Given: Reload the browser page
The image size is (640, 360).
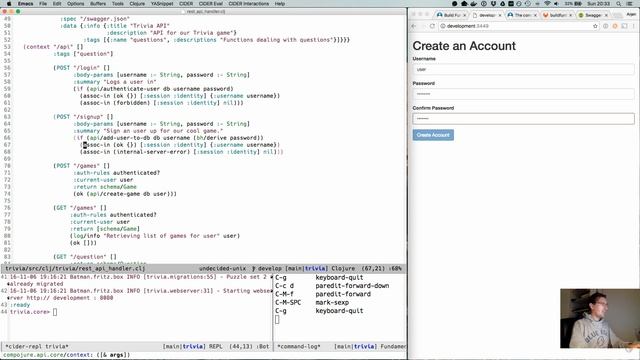Looking at the screenshot, I should click(x=432, y=26).
